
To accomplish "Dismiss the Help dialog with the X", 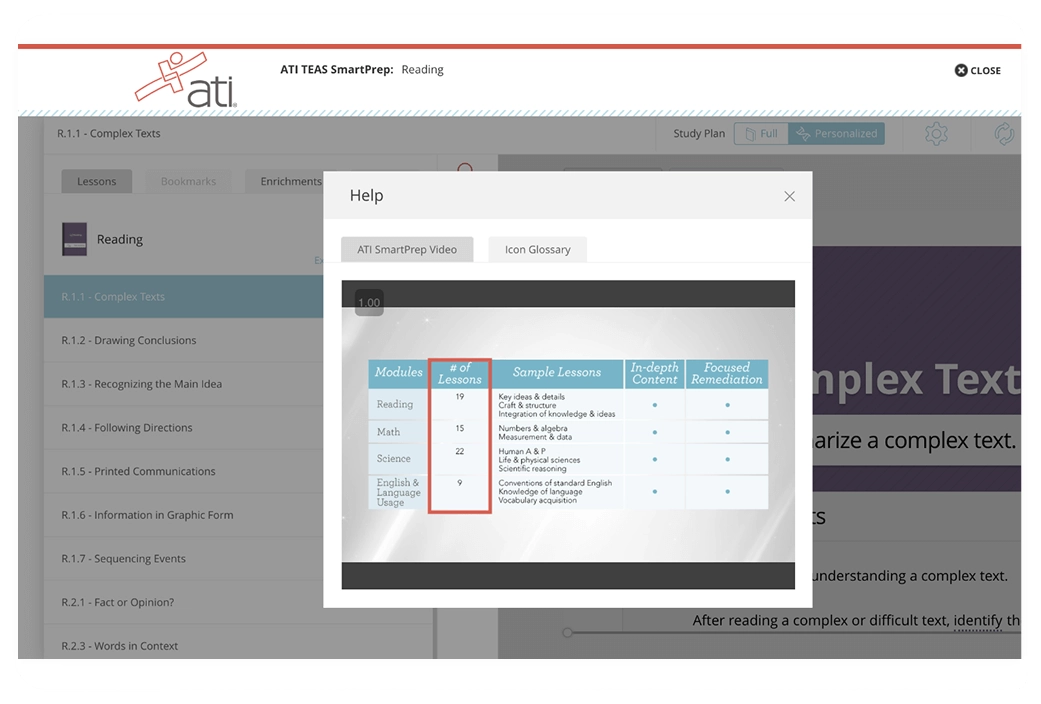I will tap(789, 195).
